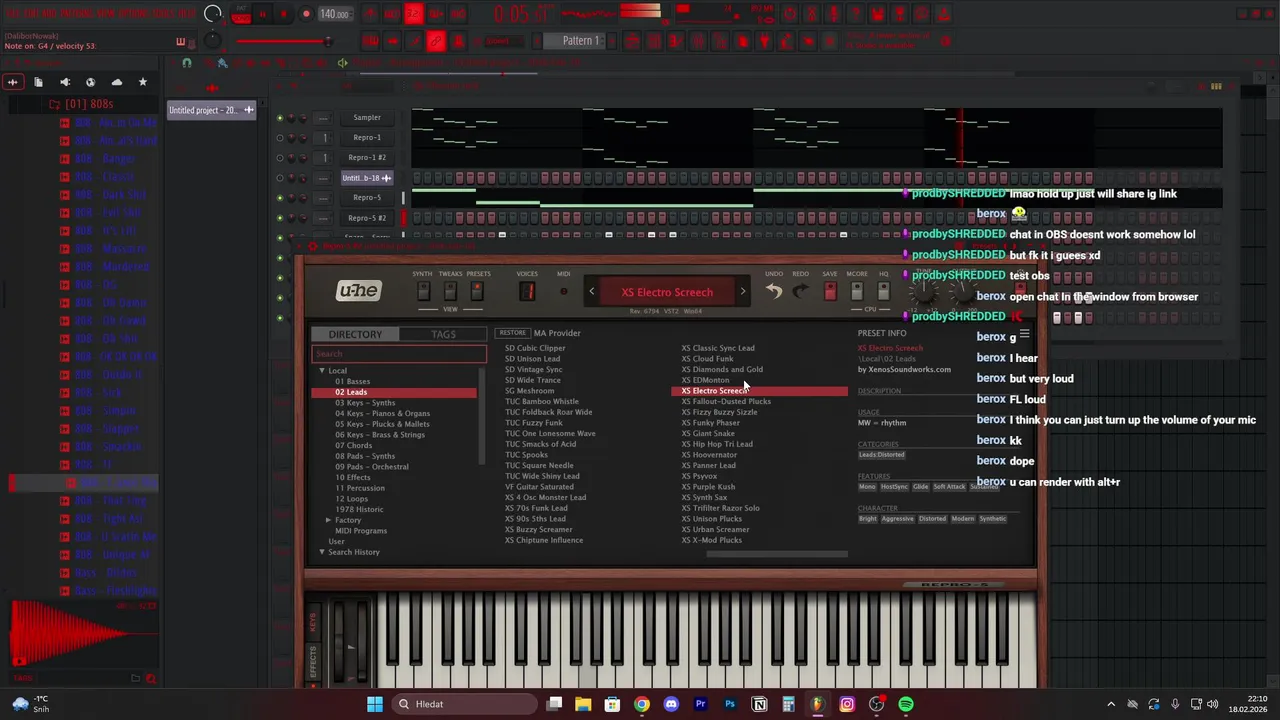
Task: Open the Pattern 1 selector
Action: pyautogui.click(x=581, y=41)
